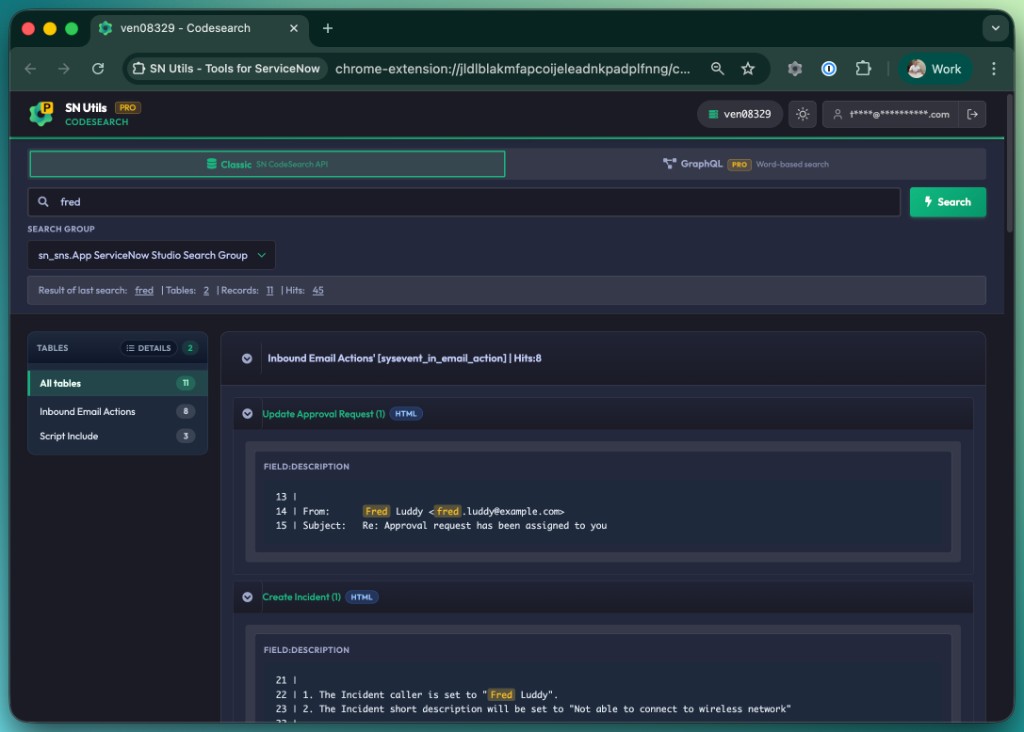
Task: Open a new tab with the plus button
Action: [328, 28]
